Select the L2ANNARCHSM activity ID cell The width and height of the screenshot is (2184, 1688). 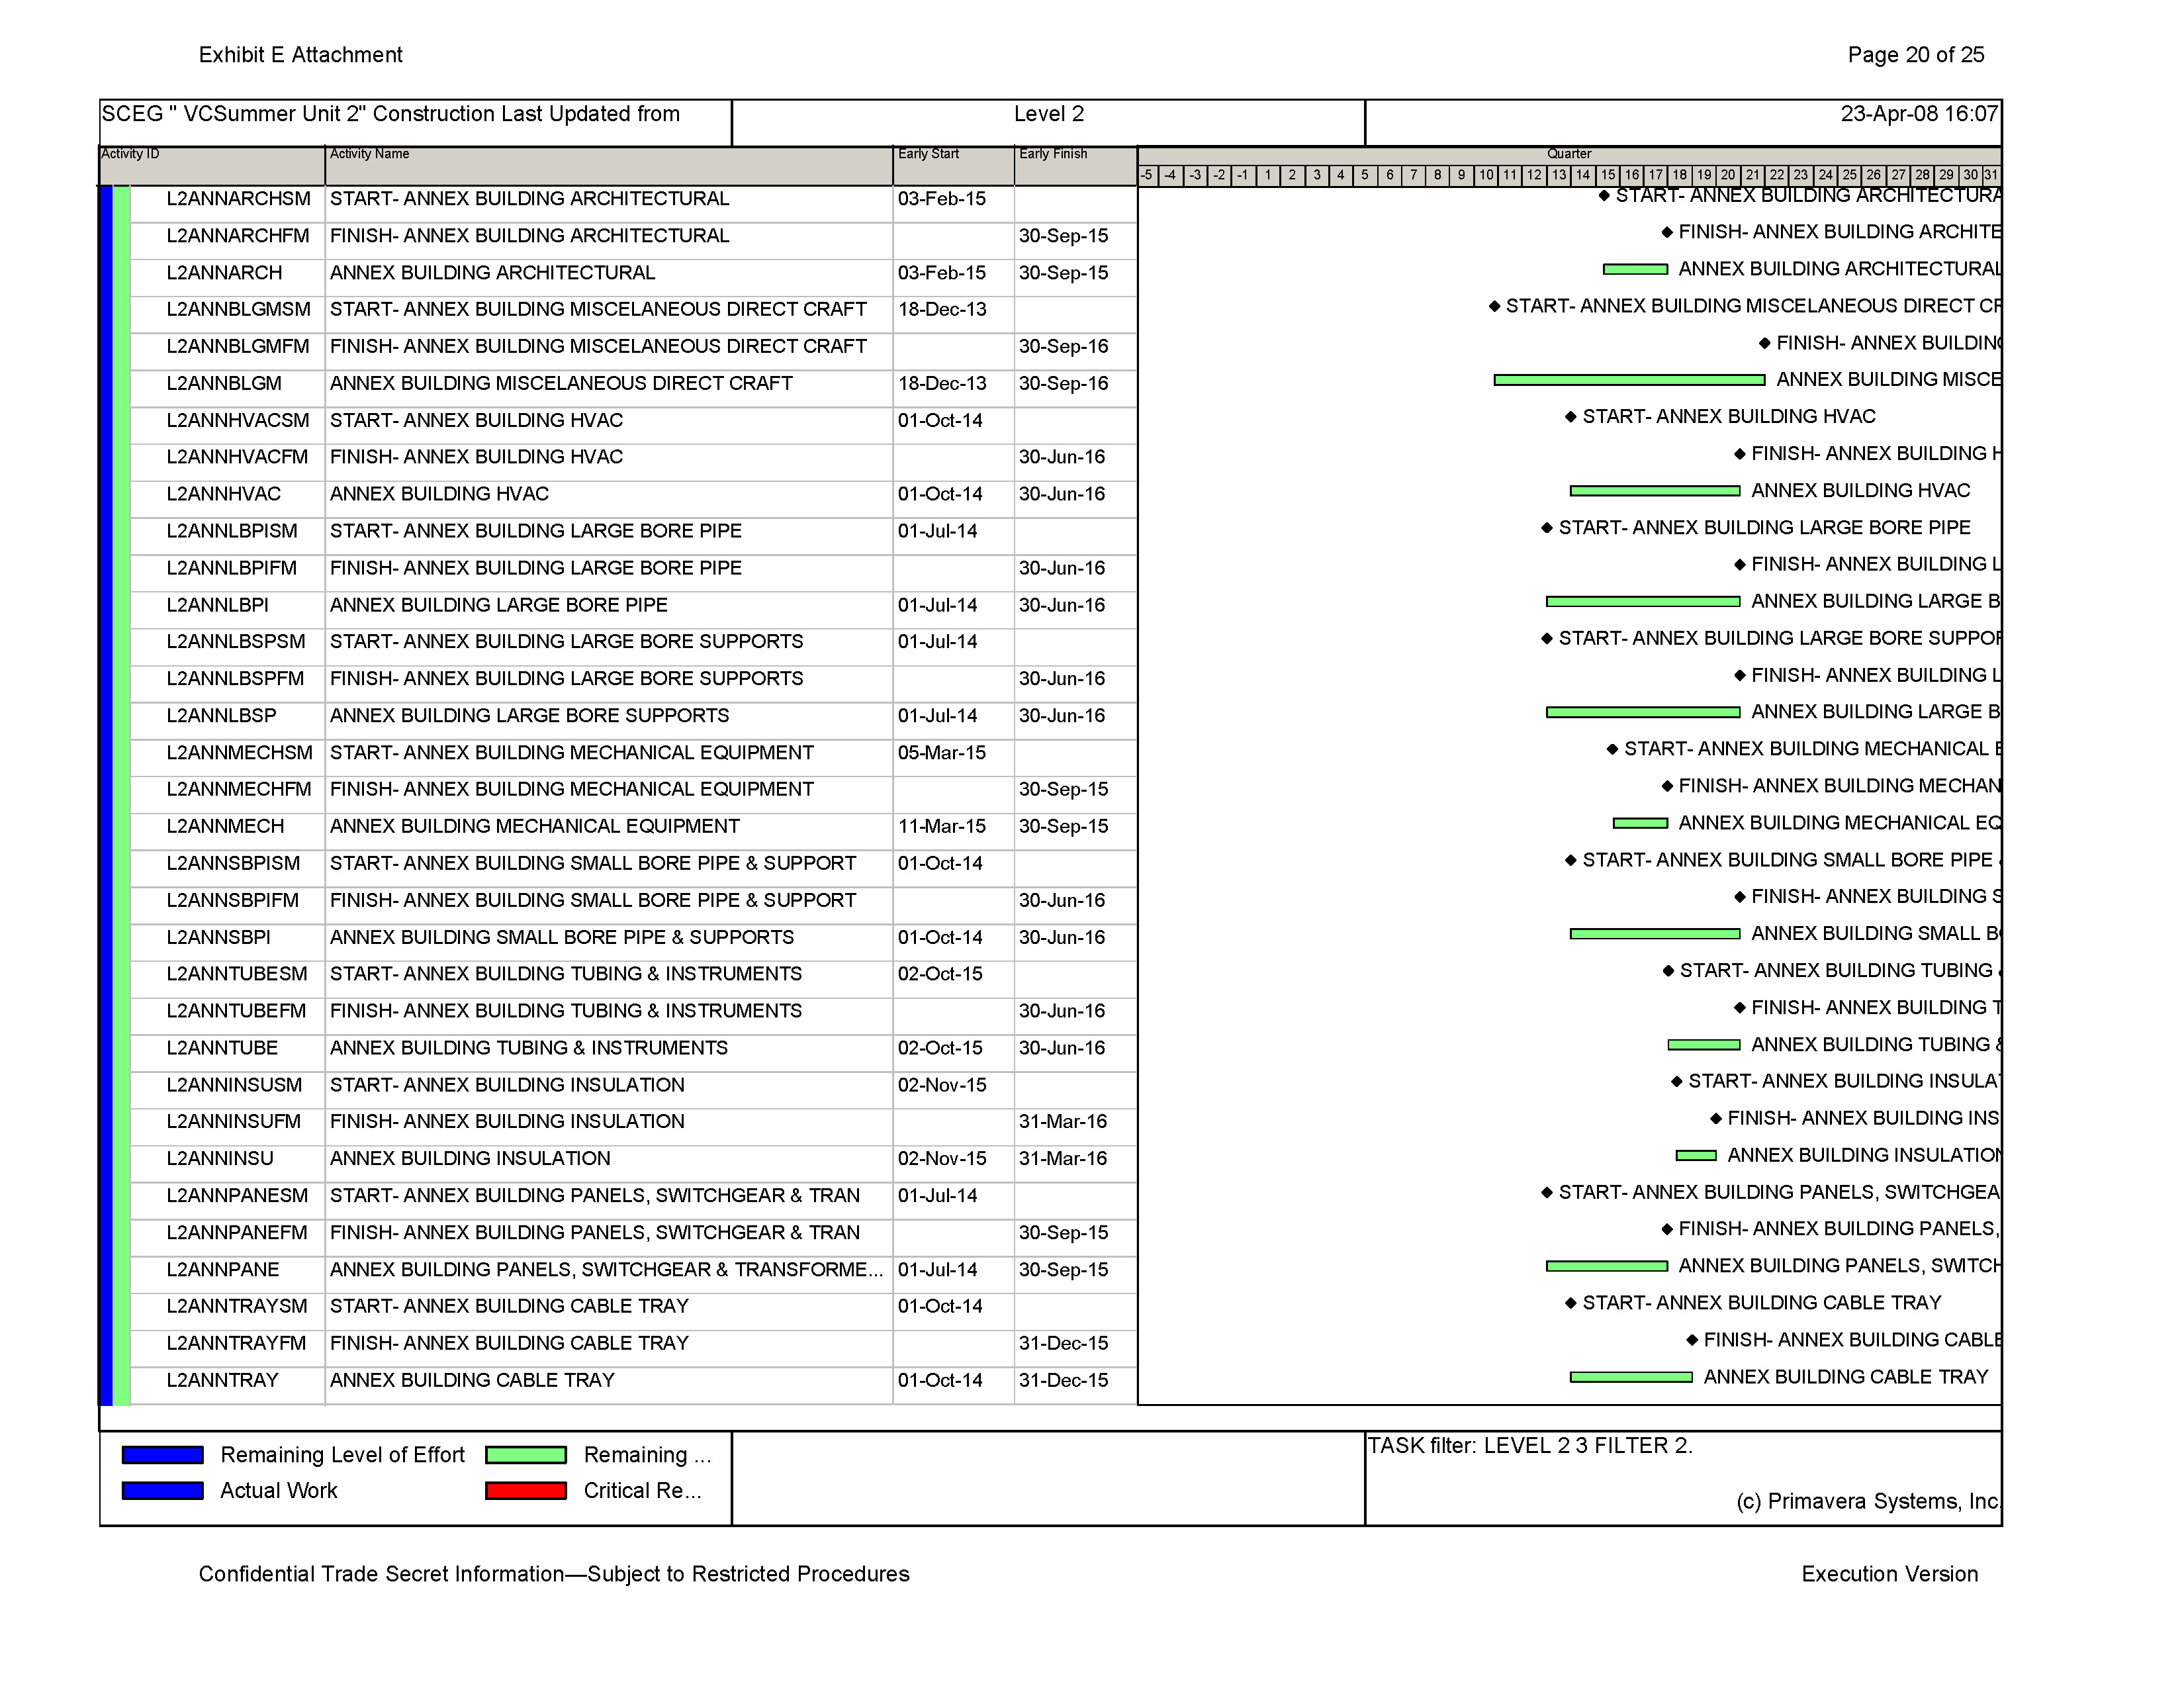click(238, 199)
